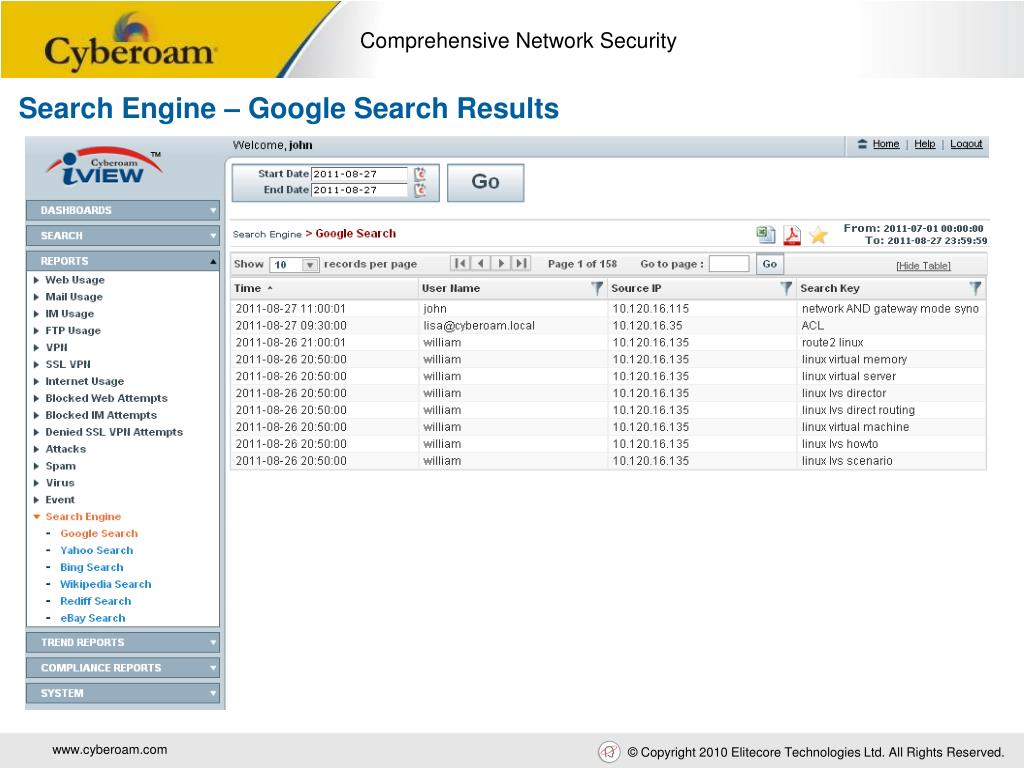1024x768 pixels.
Task: Expand Web Usage reports
Action: point(74,280)
